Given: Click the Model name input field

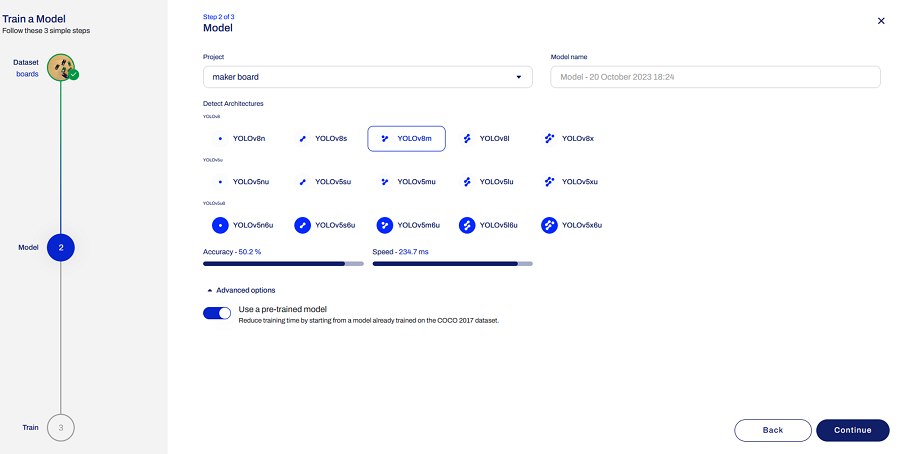Looking at the screenshot, I should click(715, 77).
